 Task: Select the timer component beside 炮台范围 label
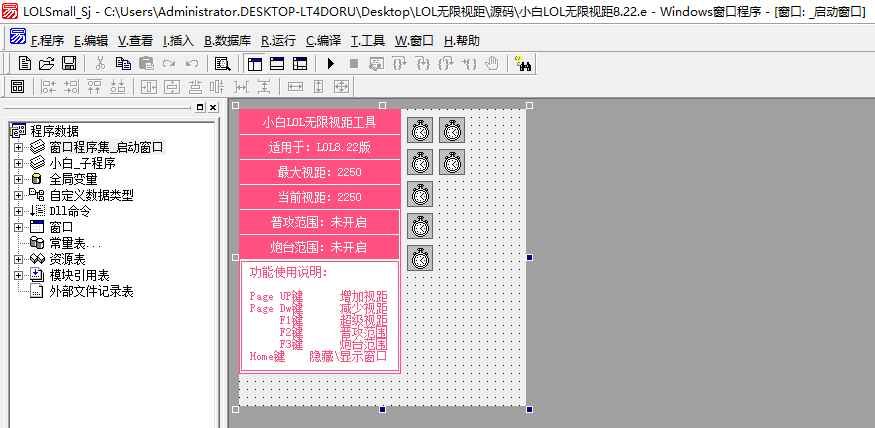[x=420, y=257]
